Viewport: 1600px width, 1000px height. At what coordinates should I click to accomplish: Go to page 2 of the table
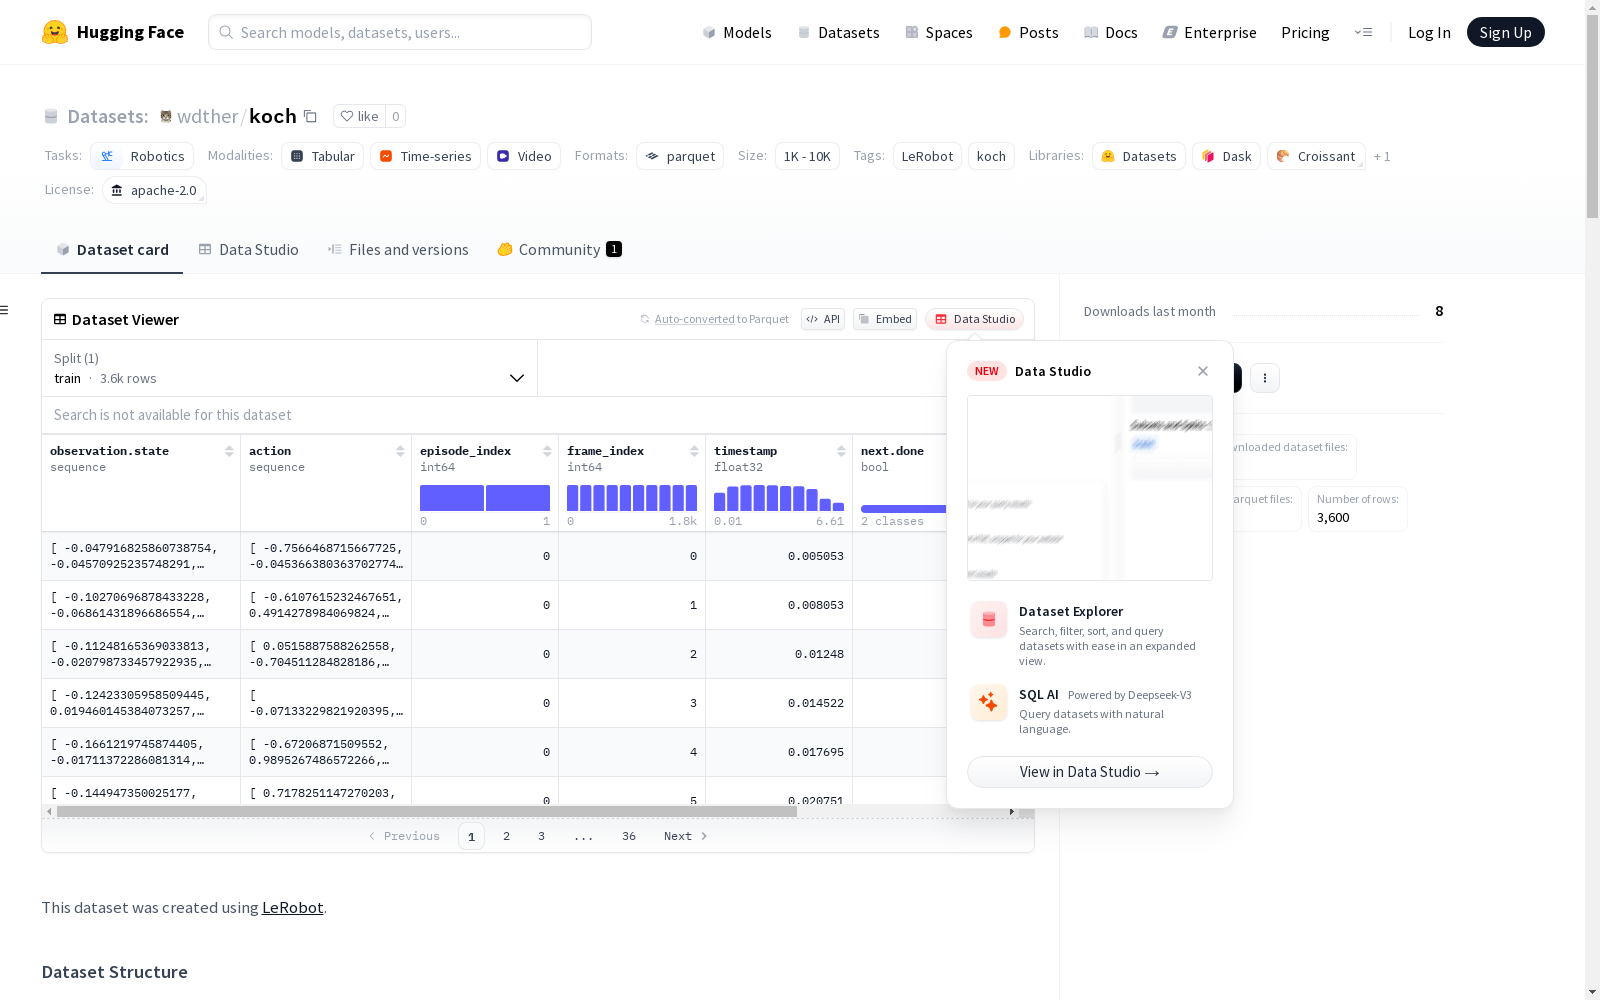[x=506, y=836]
